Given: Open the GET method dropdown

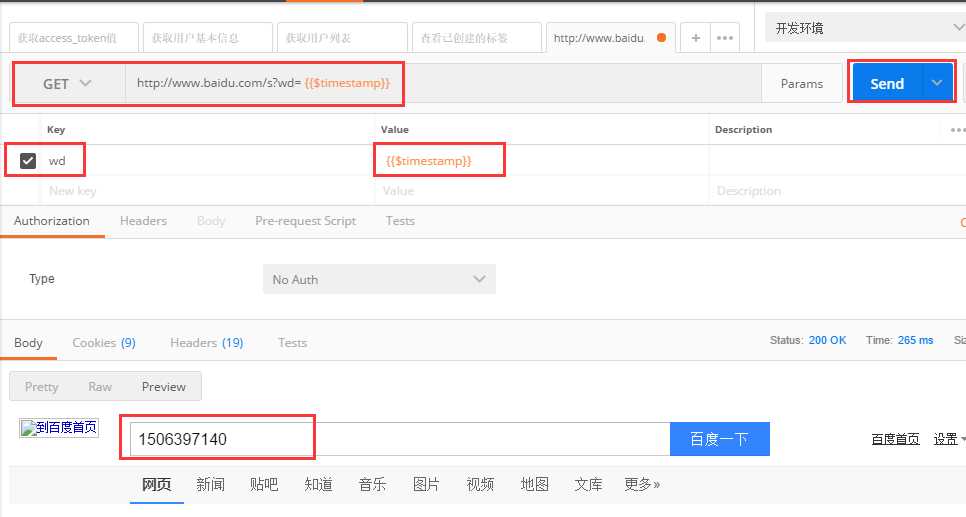Looking at the screenshot, I should pyautogui.click(x=68, y=84).
